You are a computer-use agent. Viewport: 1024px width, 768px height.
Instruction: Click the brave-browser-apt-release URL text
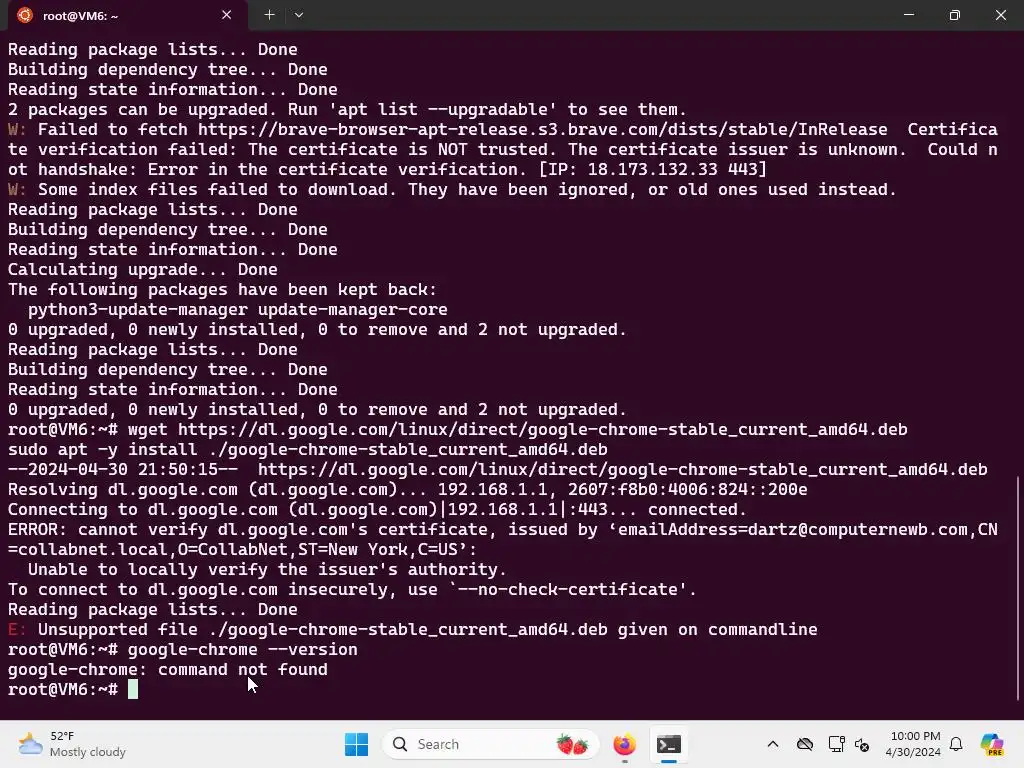(x=543, y=129)
